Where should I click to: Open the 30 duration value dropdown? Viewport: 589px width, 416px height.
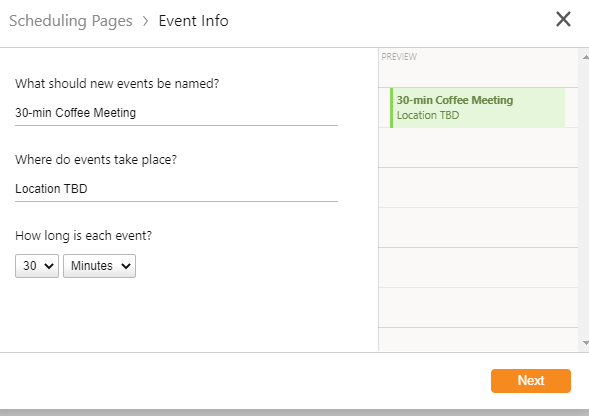[37, 266]
